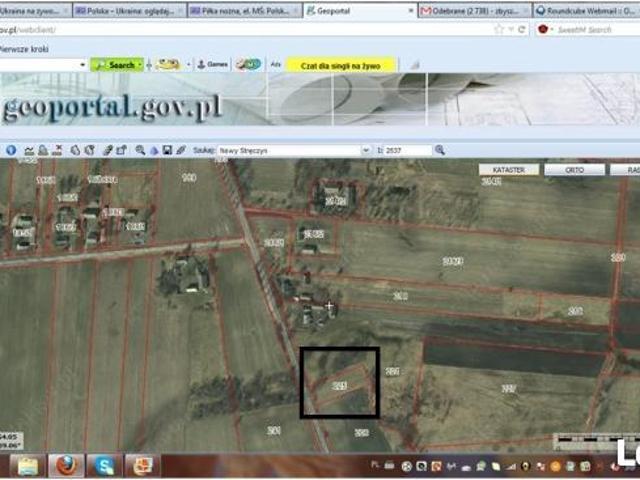Viewport: 640px width, 480px height.
Task: Open the Search button's dropdown arrow
Action: (140, 64)
